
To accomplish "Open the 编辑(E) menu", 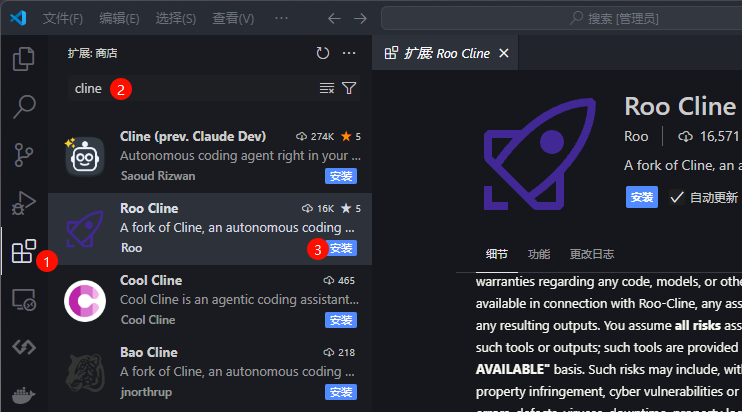I will (119, 18).
